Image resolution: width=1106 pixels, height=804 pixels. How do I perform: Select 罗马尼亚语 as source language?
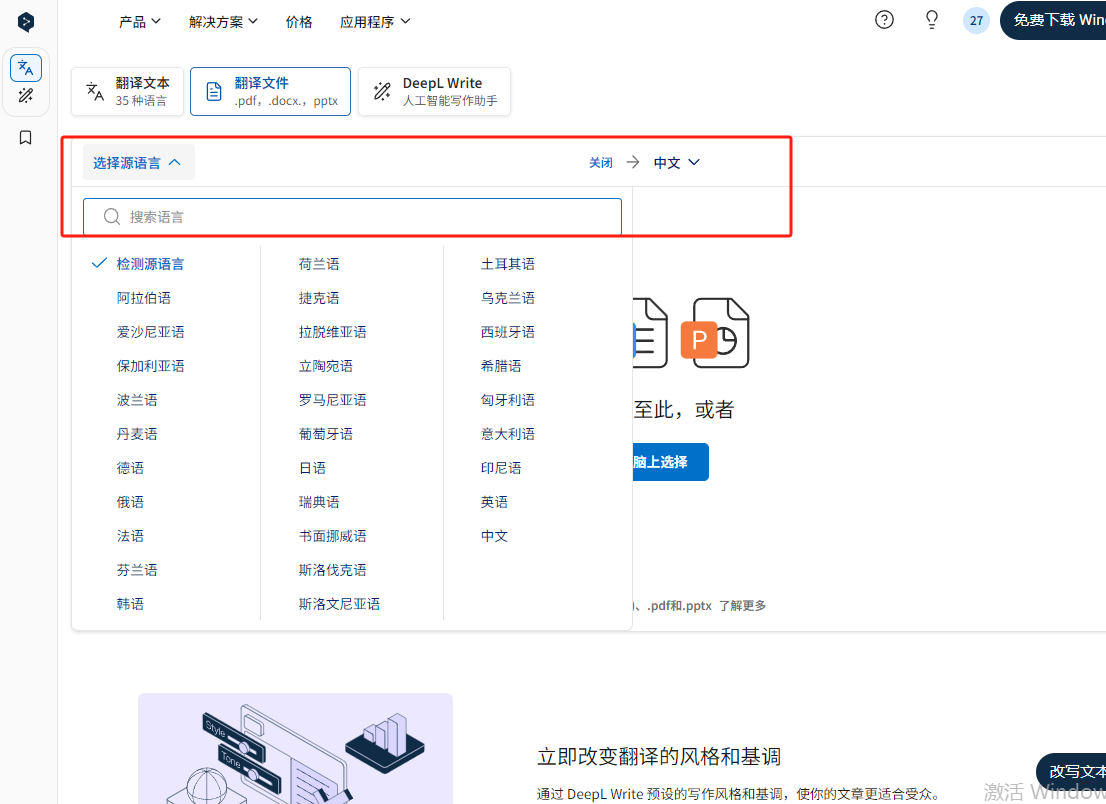[x=332, y=399]
